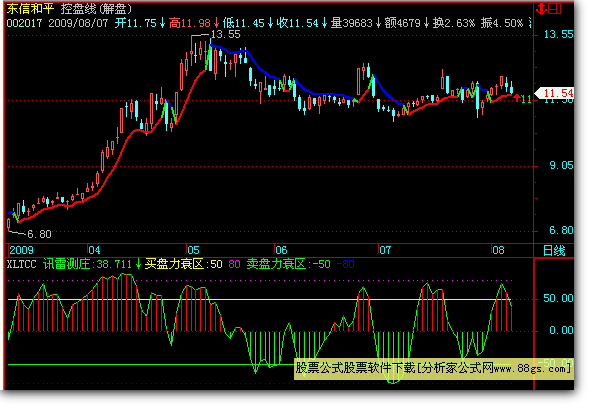Select the stock name 东信和平
This screenshot has width=589, height=405.
click(30, 8)
